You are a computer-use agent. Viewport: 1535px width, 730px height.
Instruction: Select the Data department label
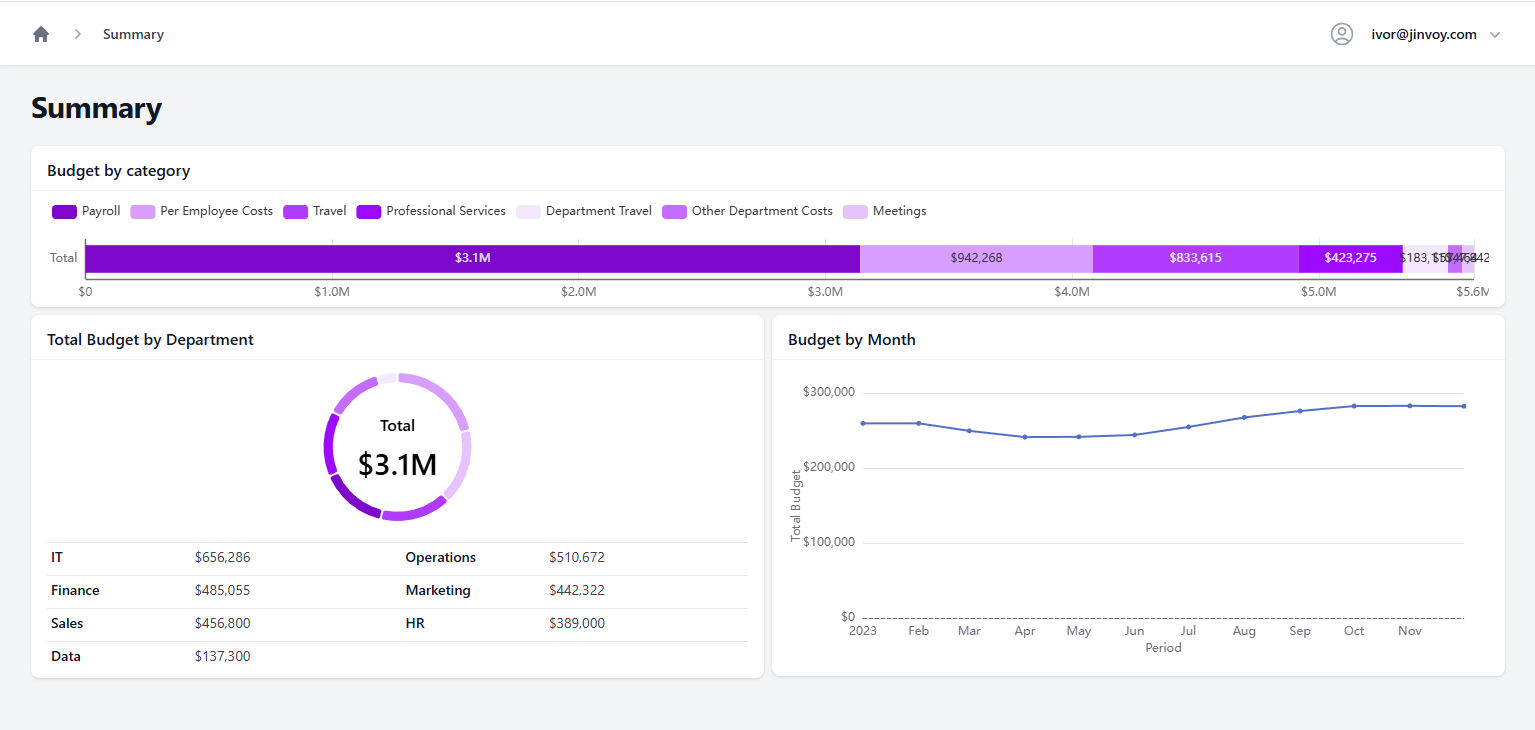[66, 656]
